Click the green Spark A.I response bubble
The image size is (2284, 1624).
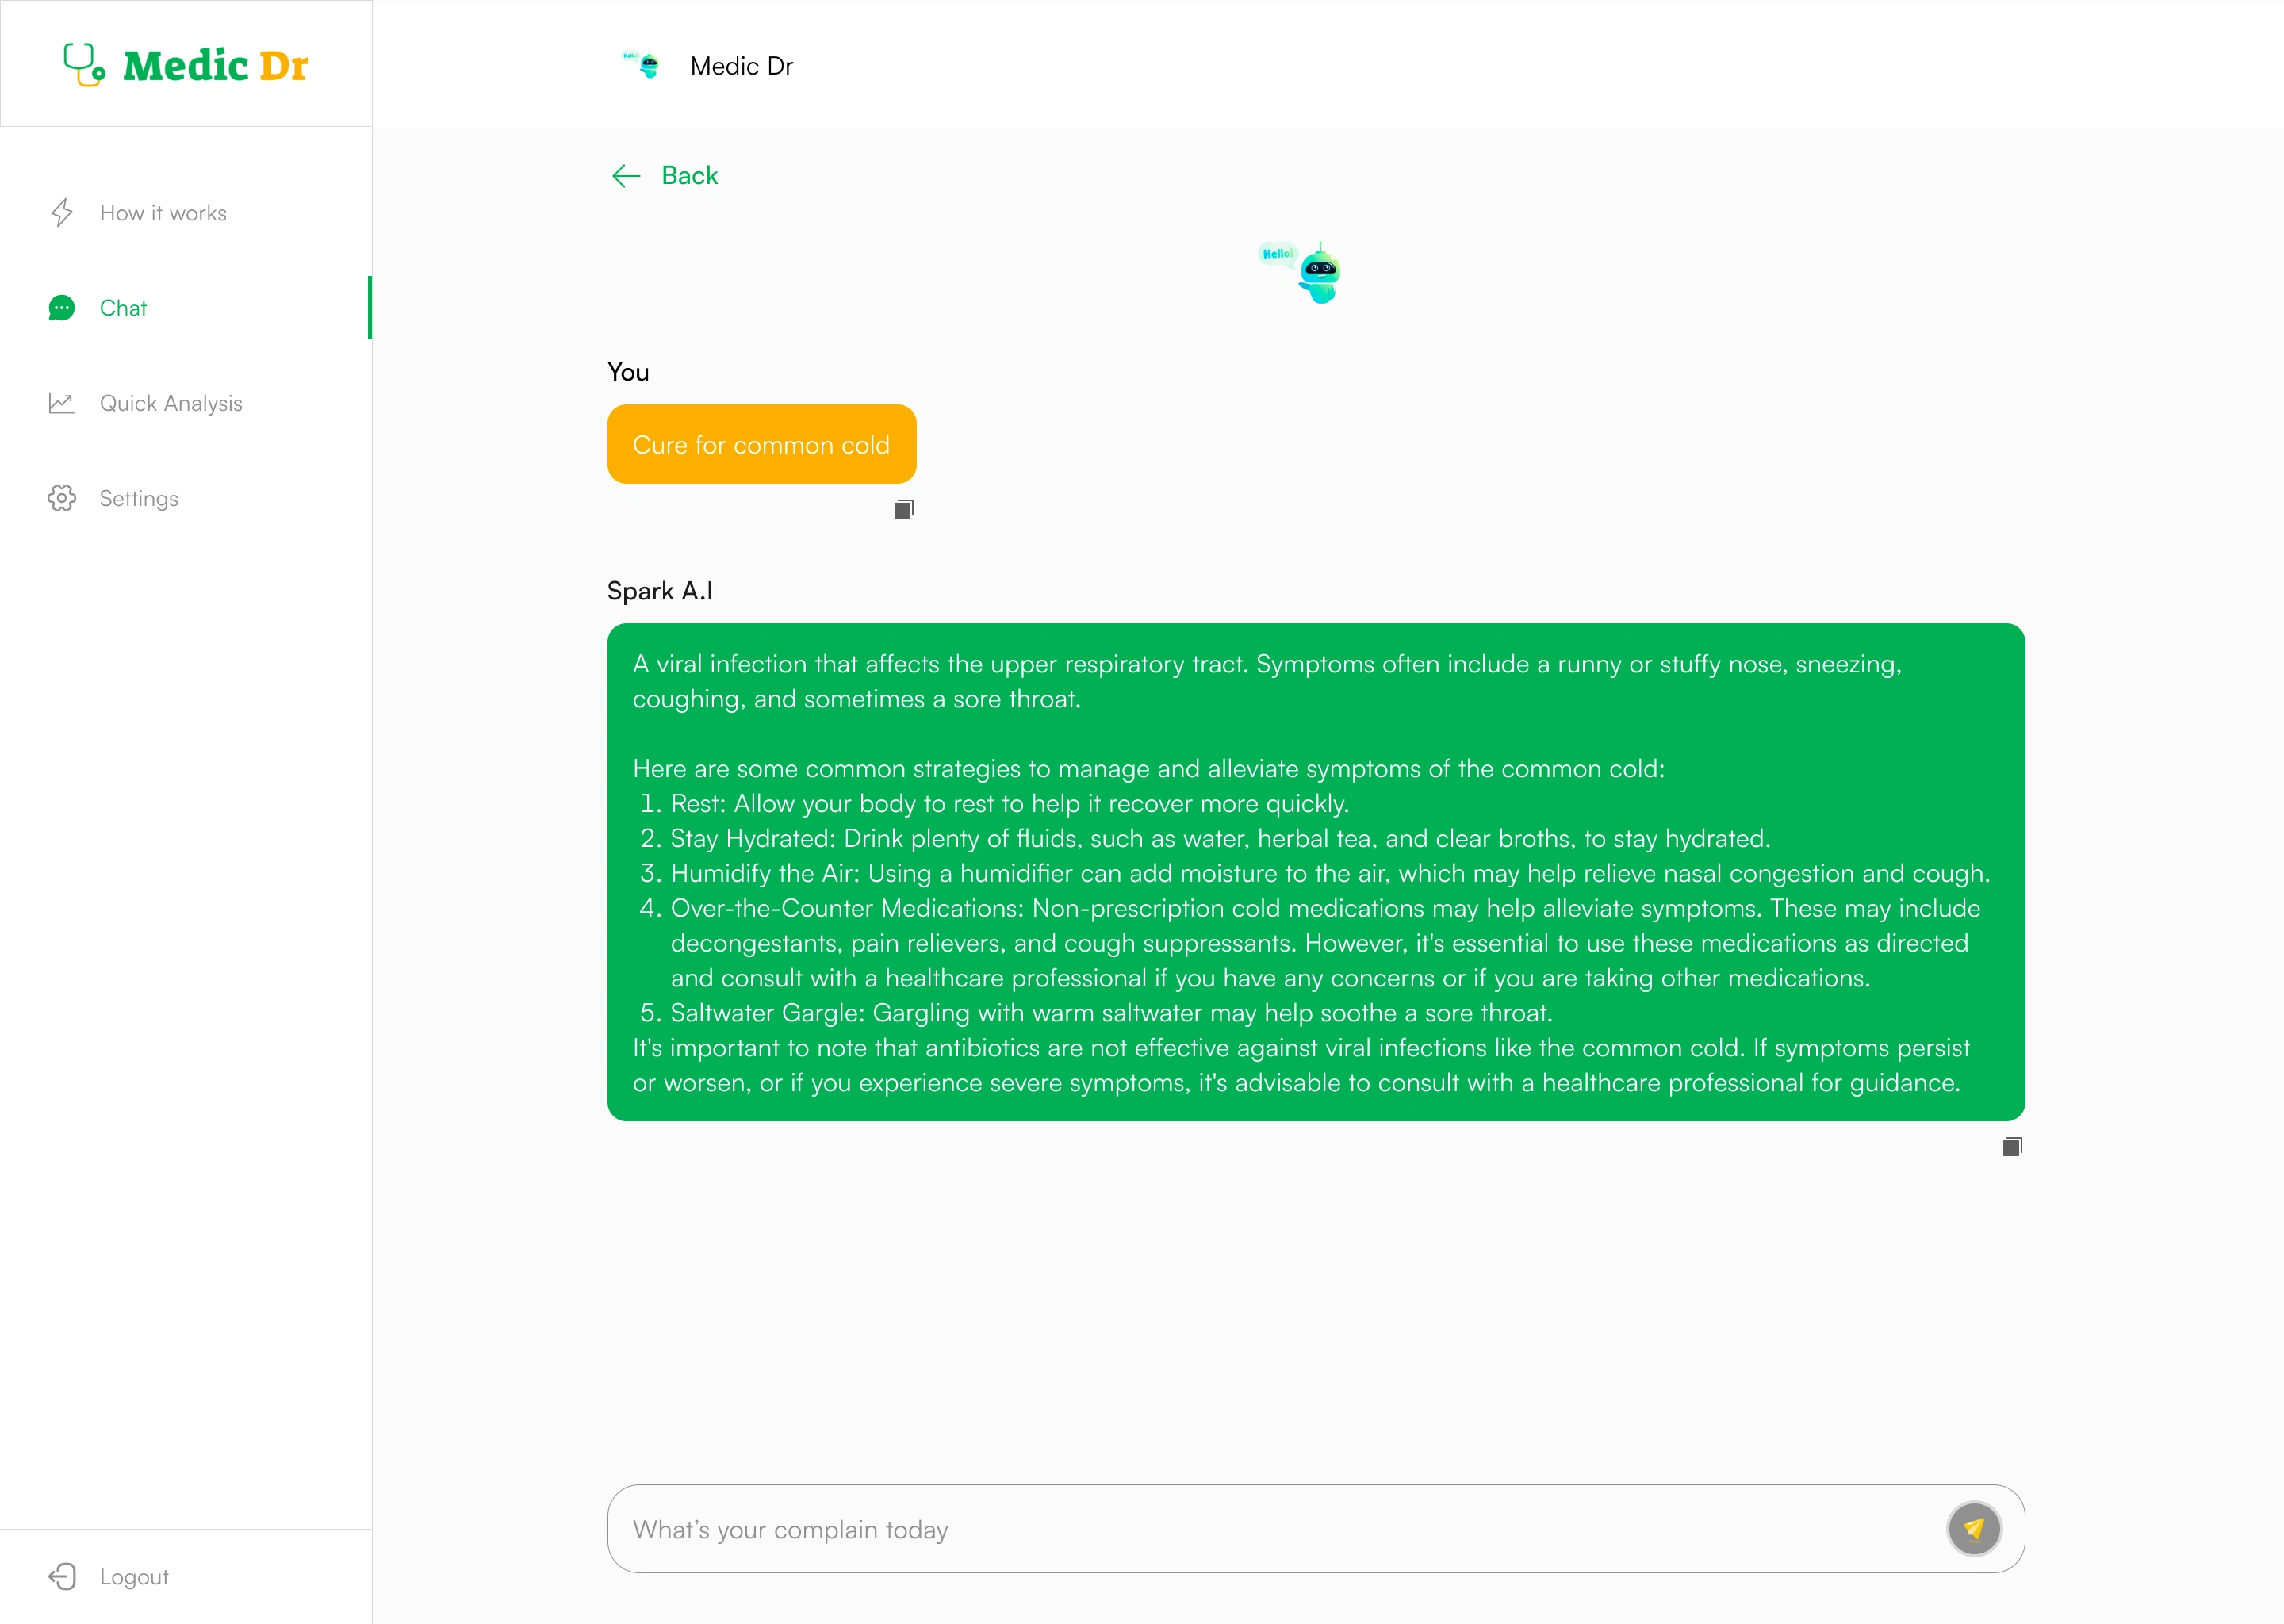click(1316, 872)
